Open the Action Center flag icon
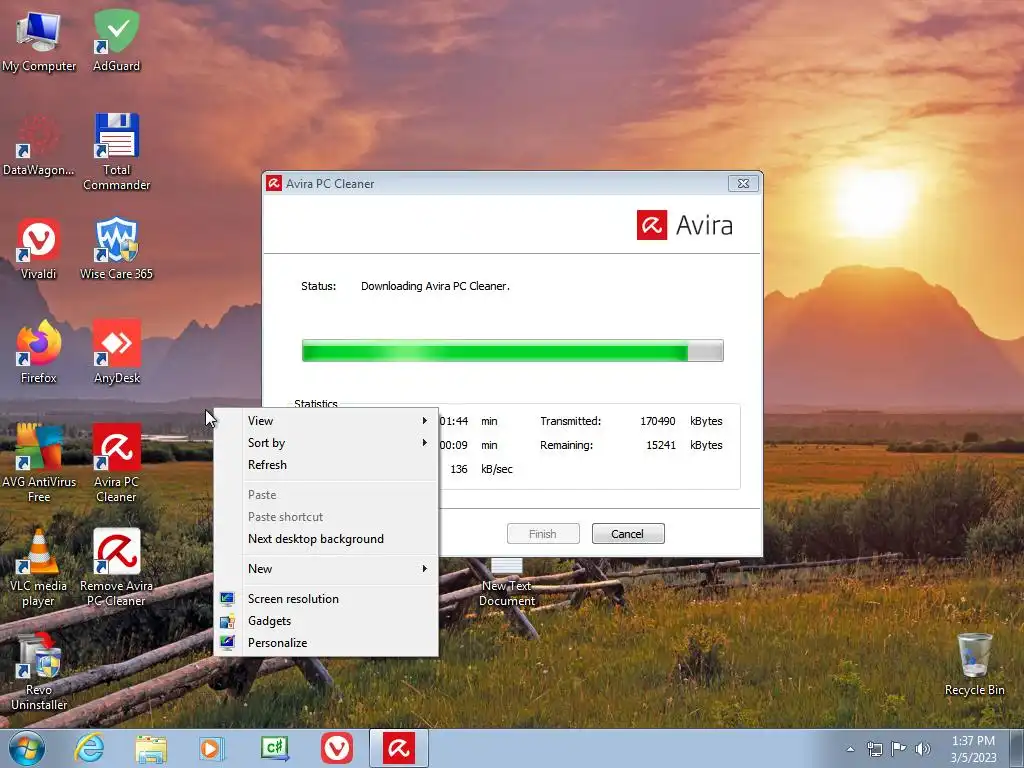The height and width of the screenshot is (768, 1024). pos(899,749)
